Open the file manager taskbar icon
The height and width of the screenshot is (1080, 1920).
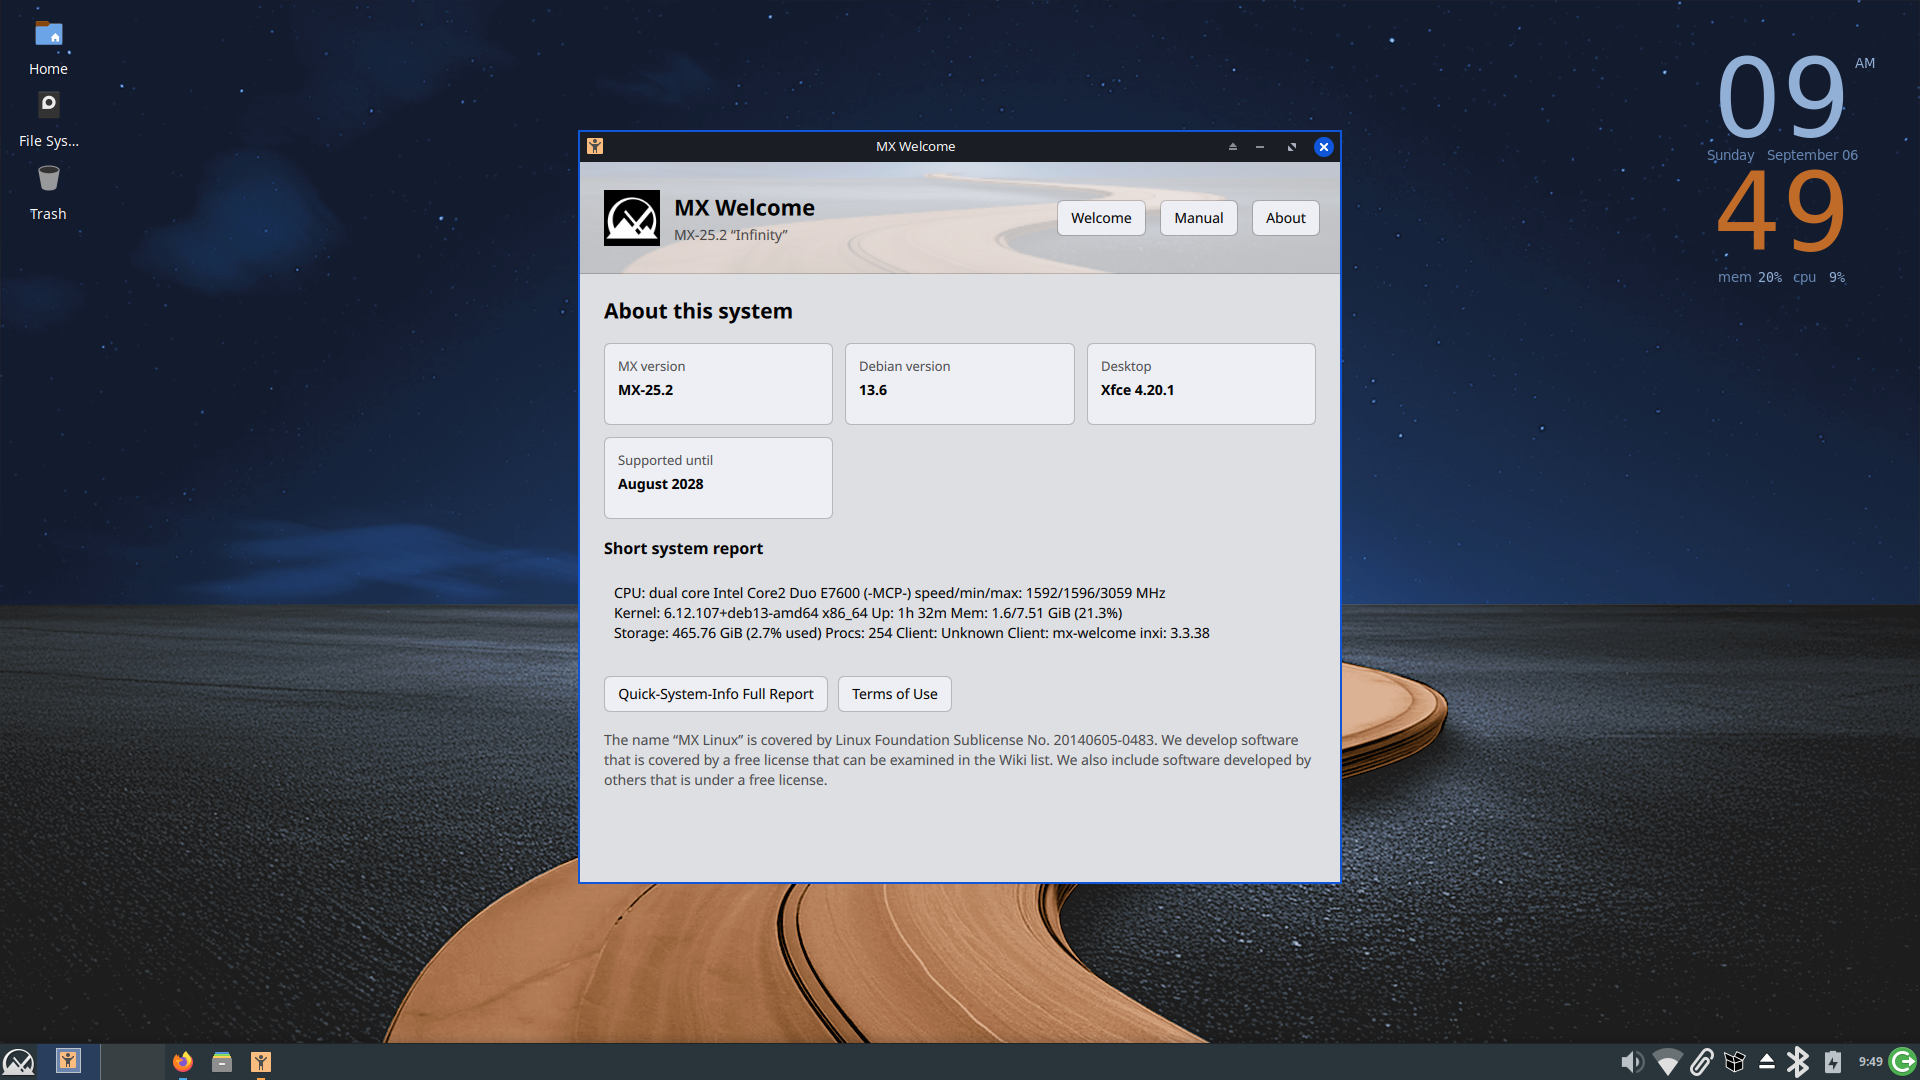coord(222,1062)
